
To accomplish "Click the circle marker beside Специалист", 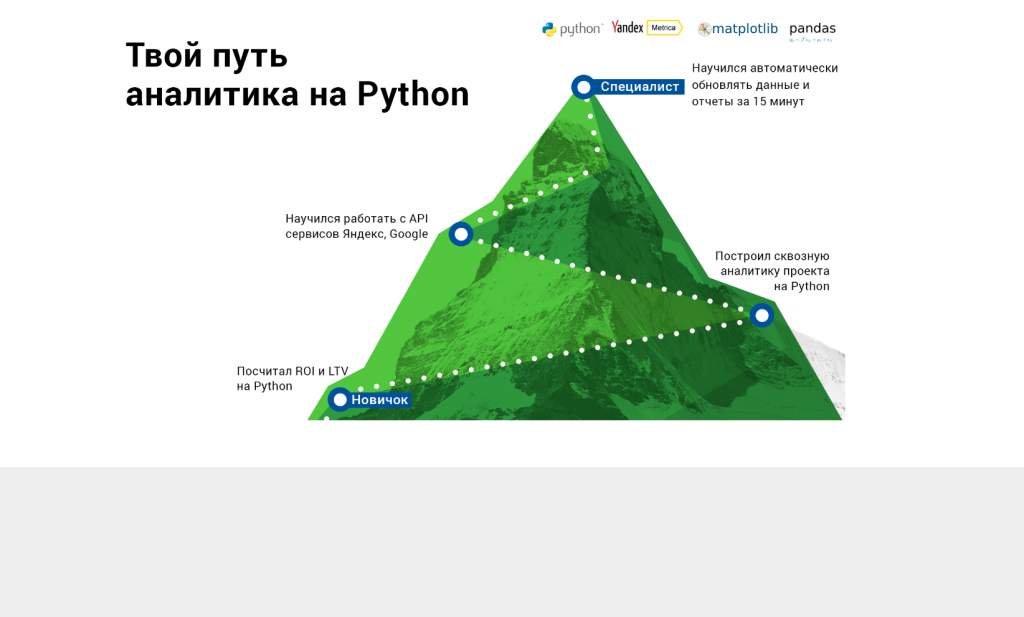I will (583, 87).
